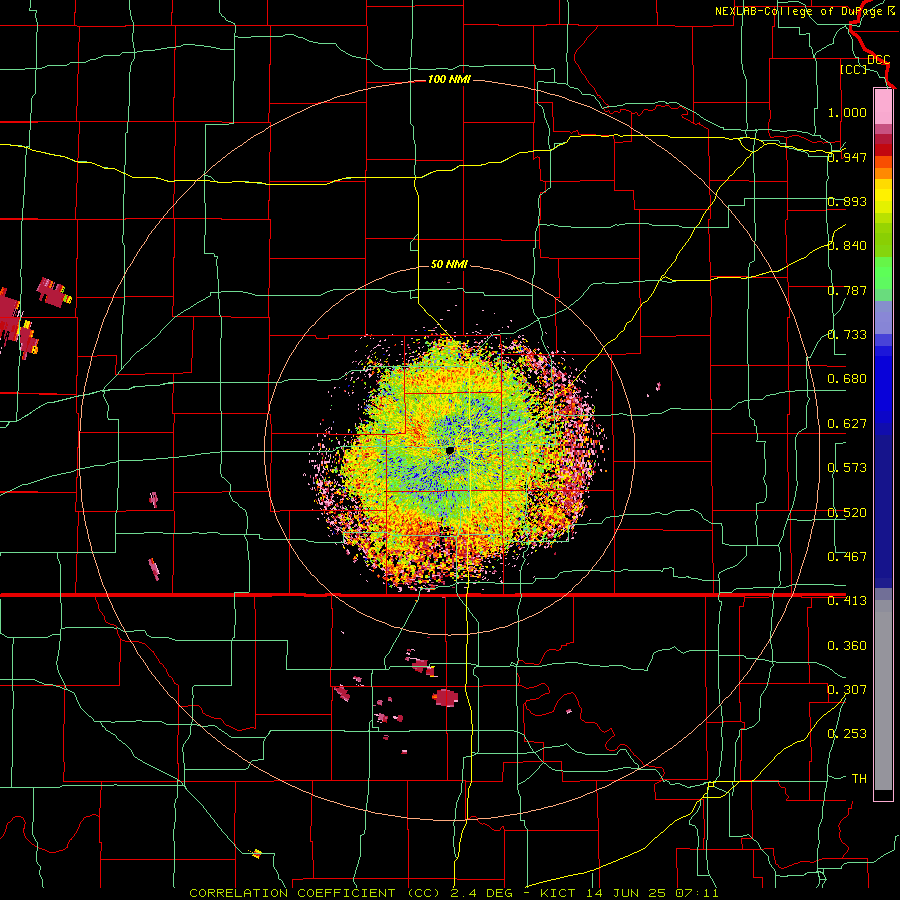This screenshot has height=900, width=900.
Task: Pick the lavender swatch between 0.787 and 0.733
Action: [883, 317]
